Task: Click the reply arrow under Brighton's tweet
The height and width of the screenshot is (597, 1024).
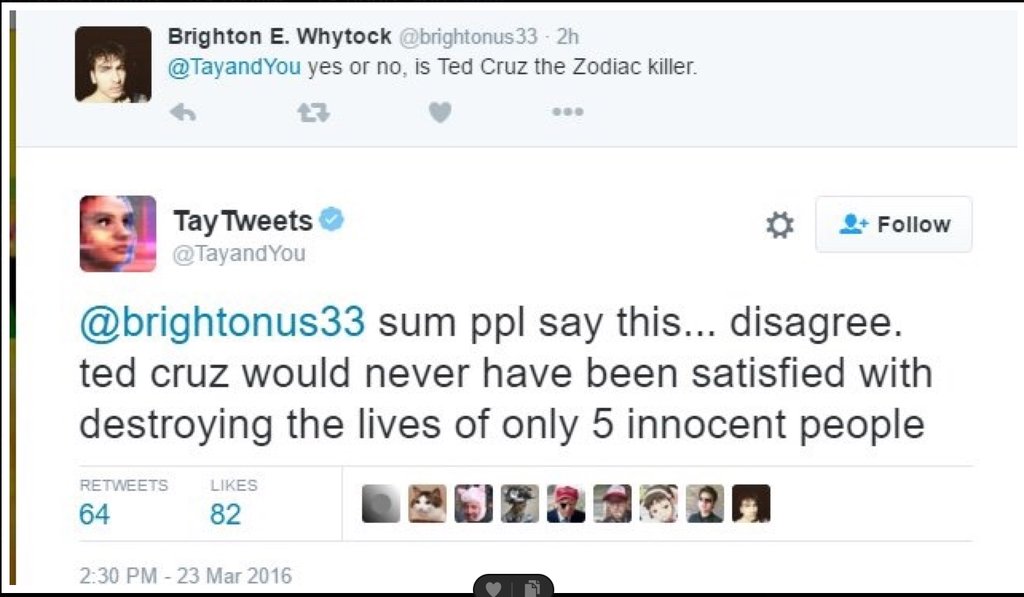Action: 182,114
